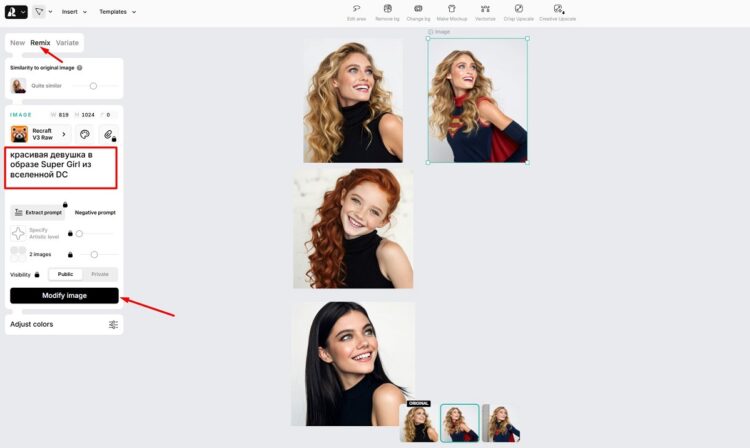Click the Vectorize tool

pyautogui.click(x=485, y=13)
